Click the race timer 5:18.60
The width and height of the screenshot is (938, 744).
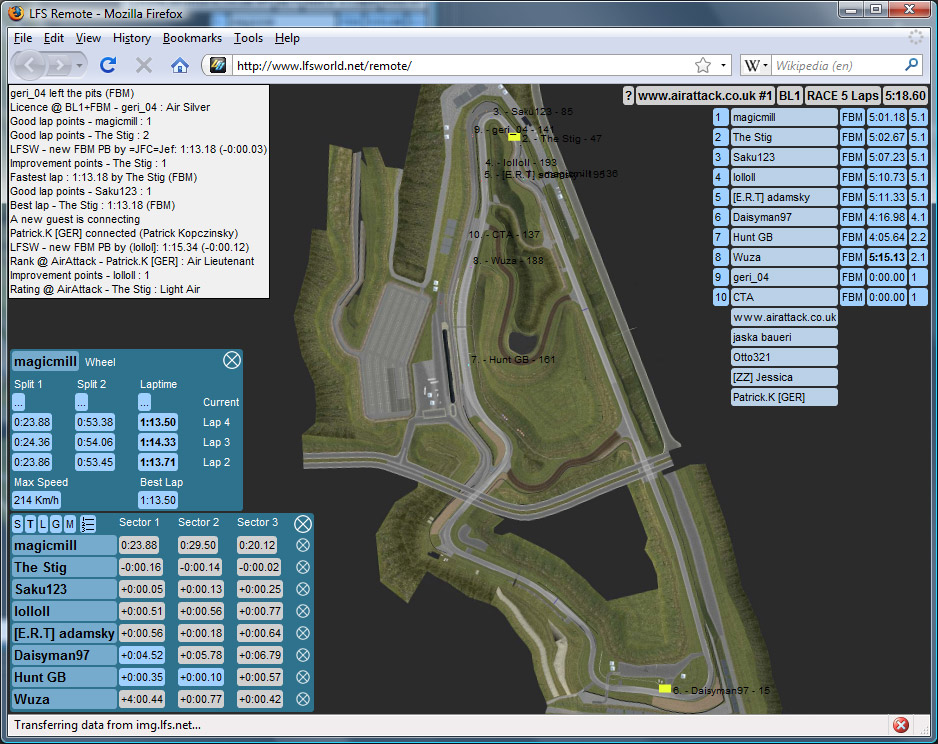[x=905, y=96]
